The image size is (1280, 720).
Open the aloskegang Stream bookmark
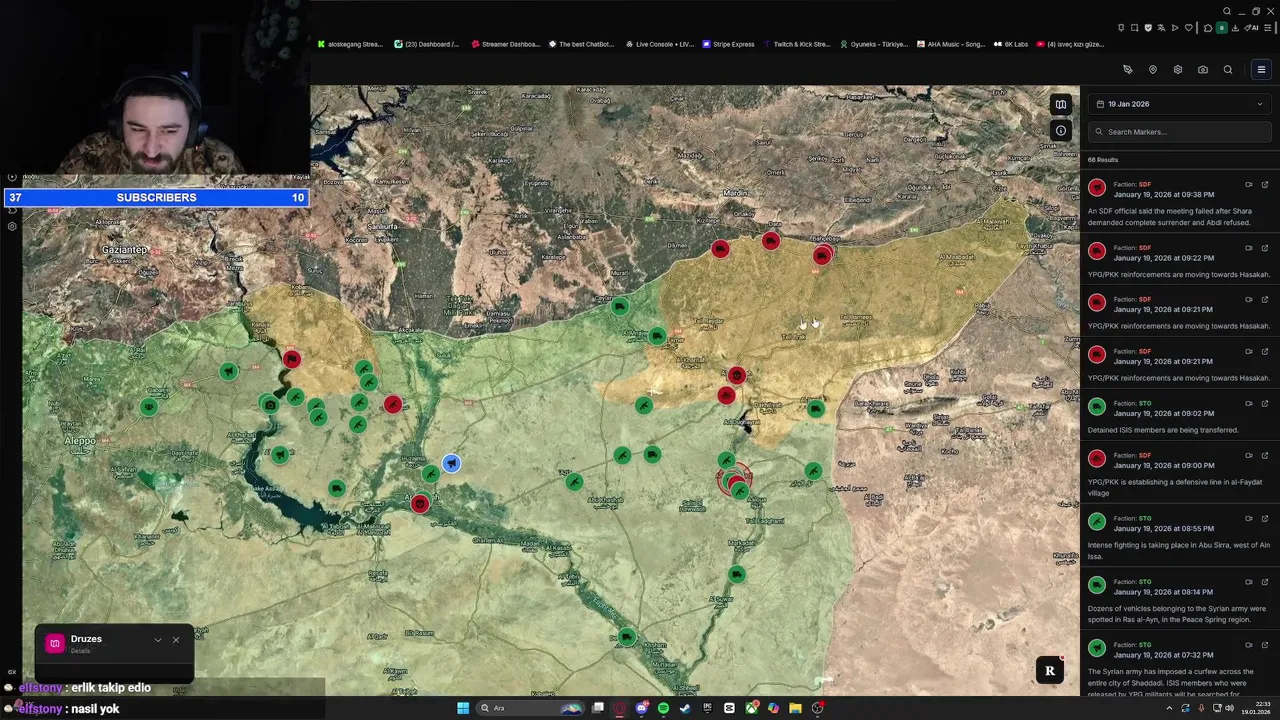tap(350, 44)
